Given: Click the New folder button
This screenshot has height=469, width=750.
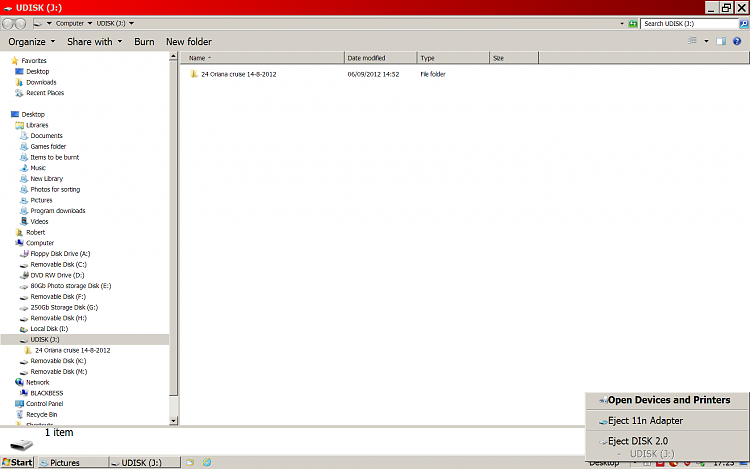Looking at the screenshot, I should 189,42.
